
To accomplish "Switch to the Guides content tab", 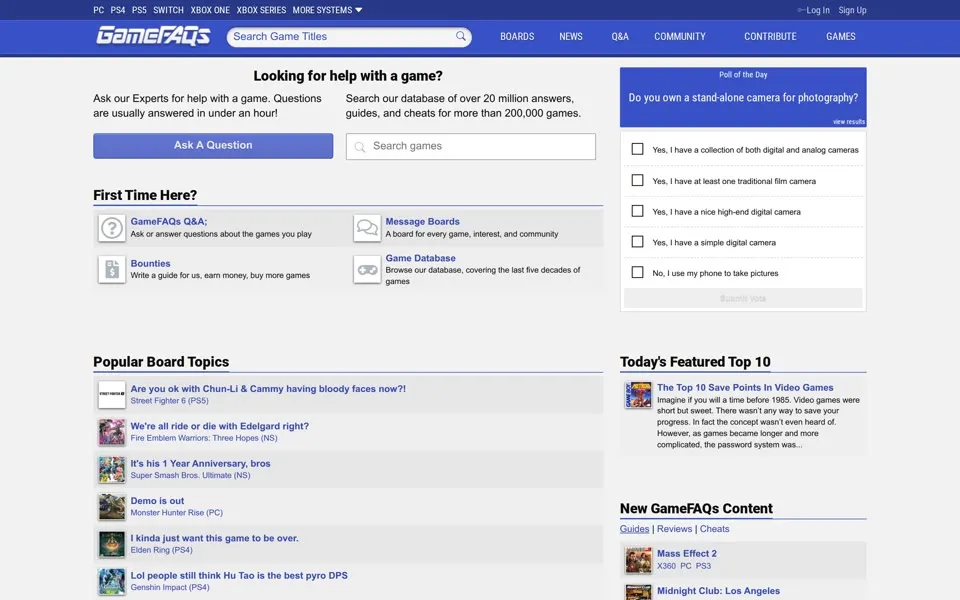I will [634, 529].
